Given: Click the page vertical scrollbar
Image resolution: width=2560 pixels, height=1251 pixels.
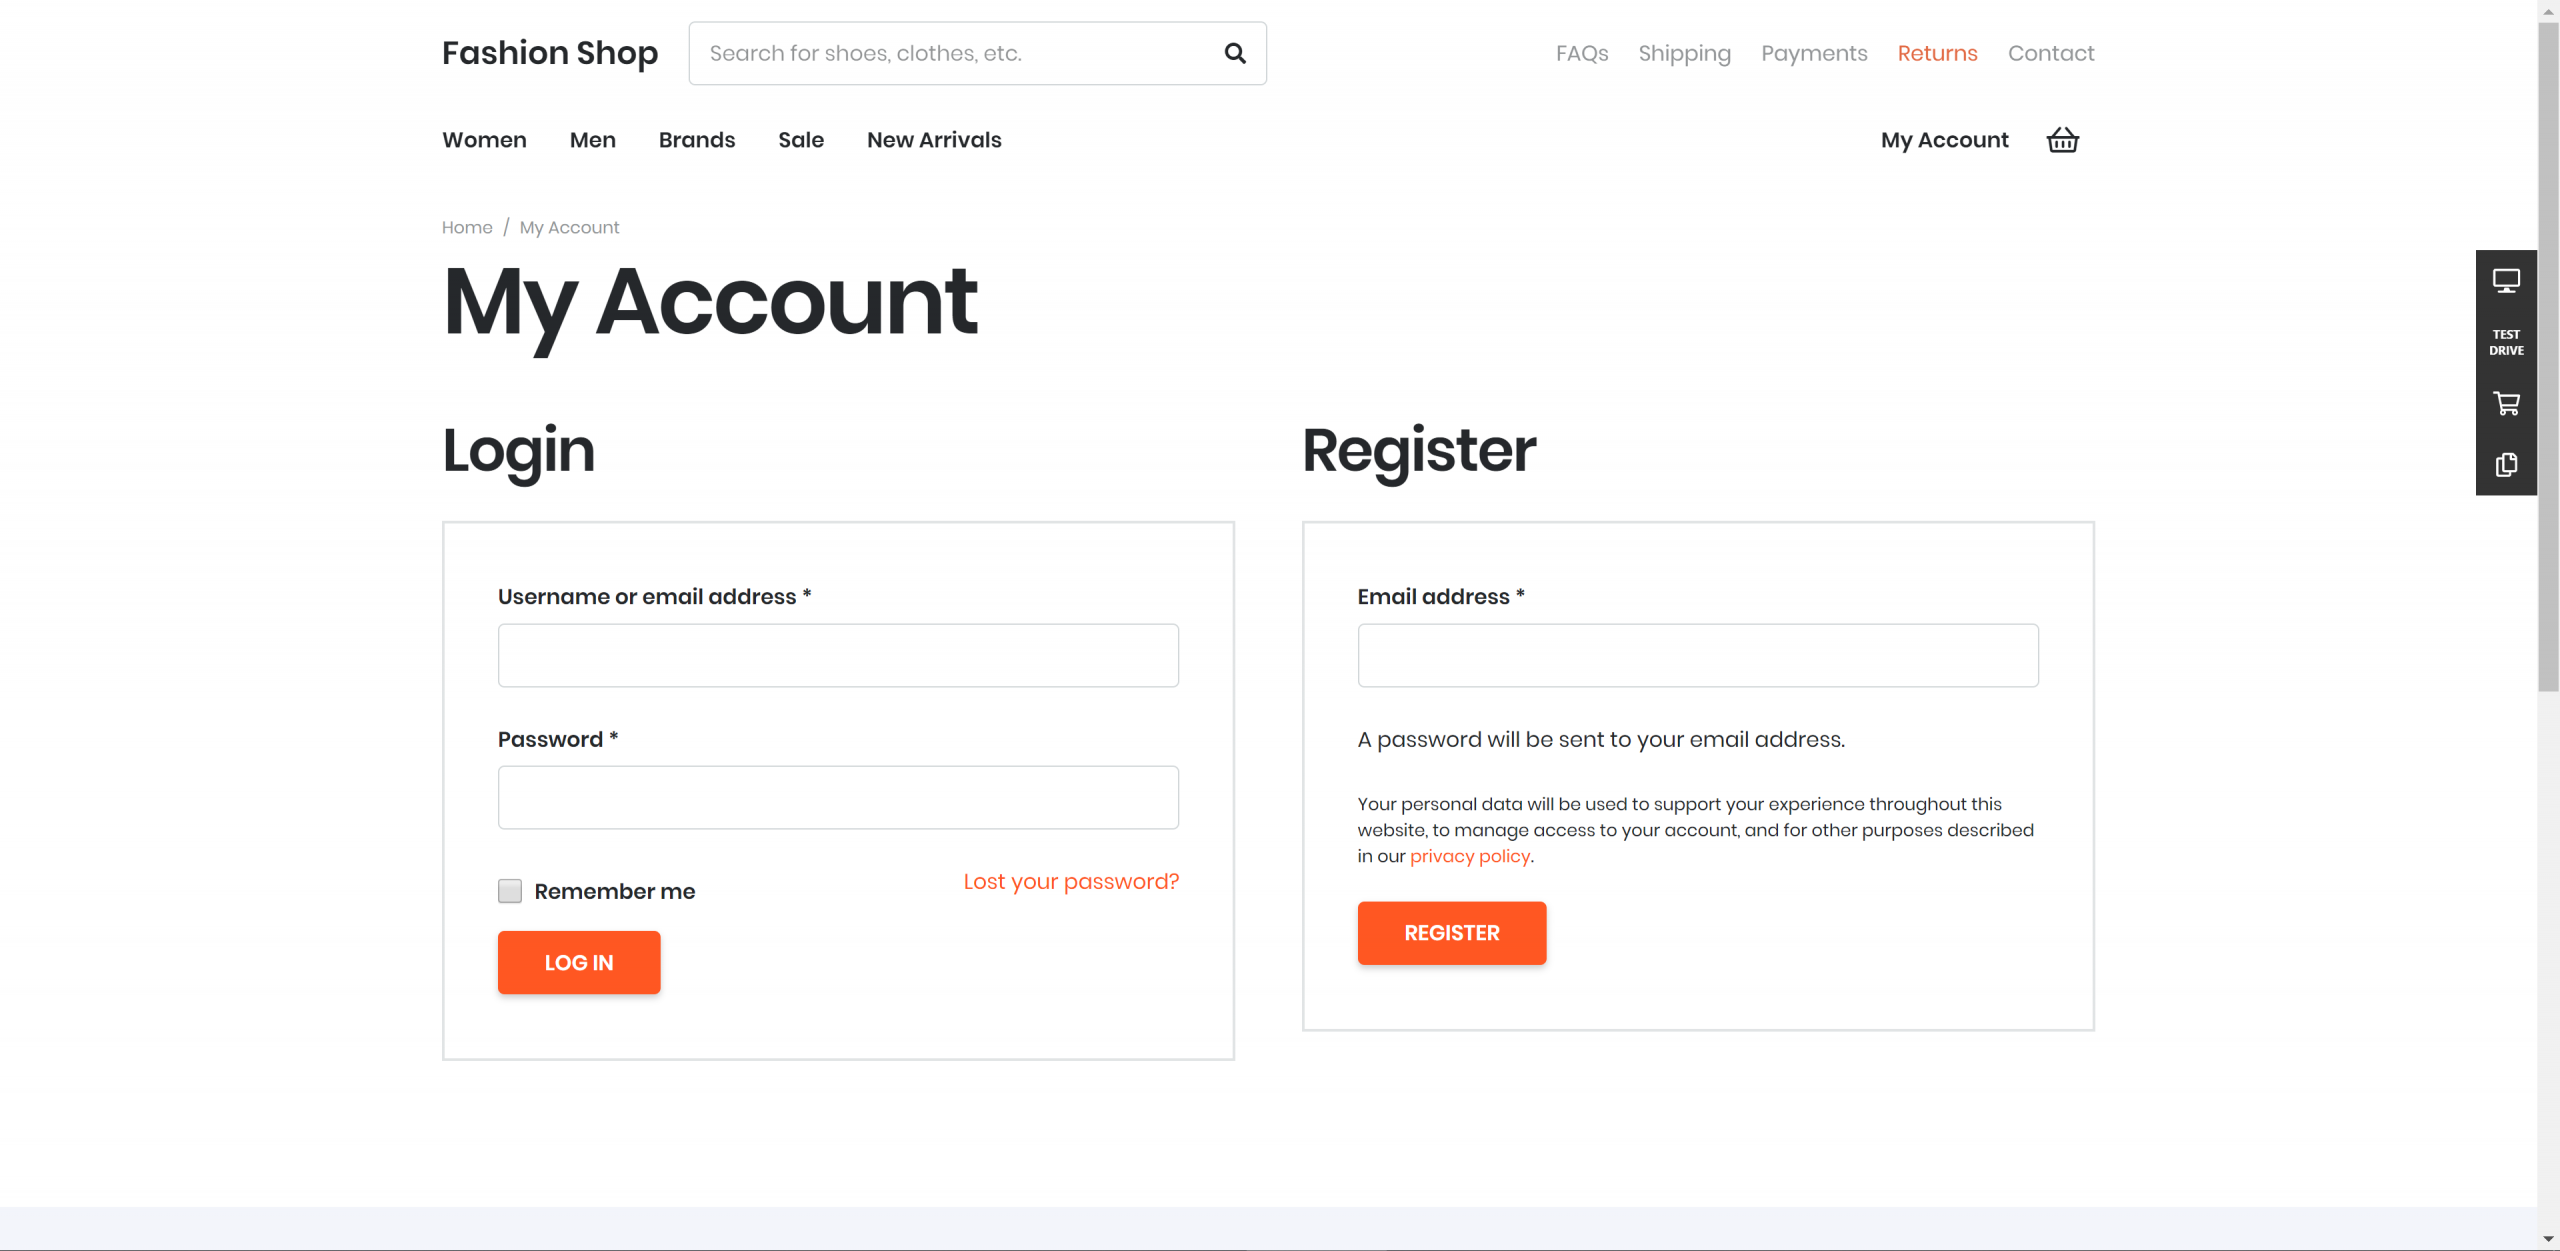Looking at the screenshot, I should [x=2548, y=625].
